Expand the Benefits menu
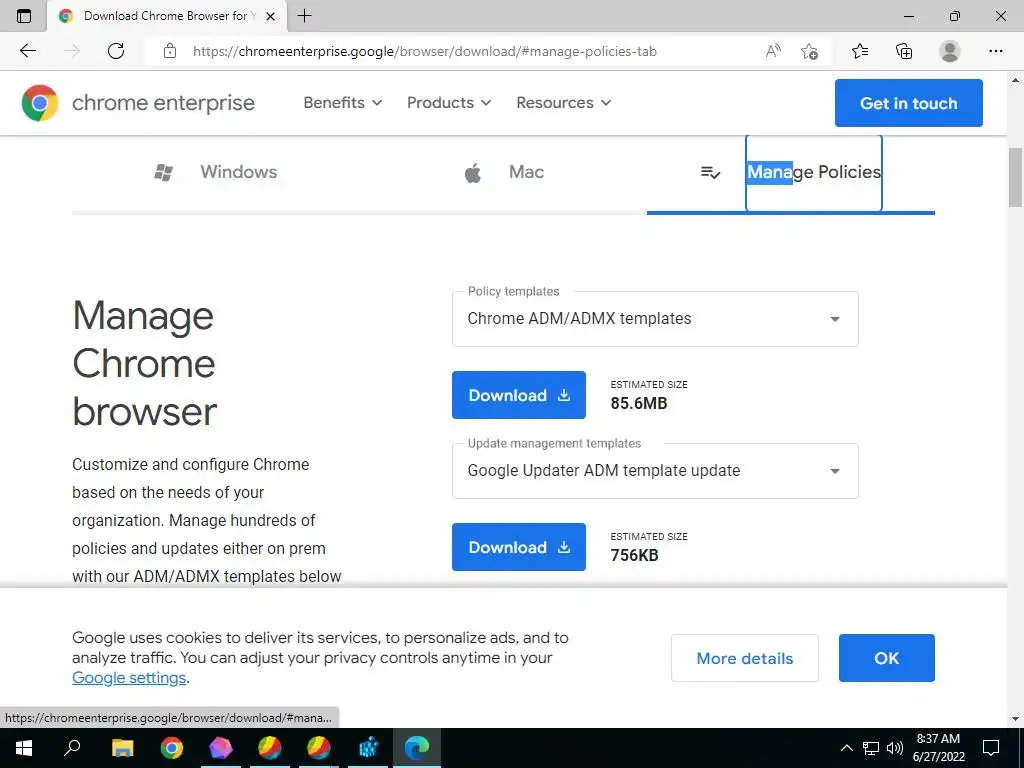 [x=342, y=103]
